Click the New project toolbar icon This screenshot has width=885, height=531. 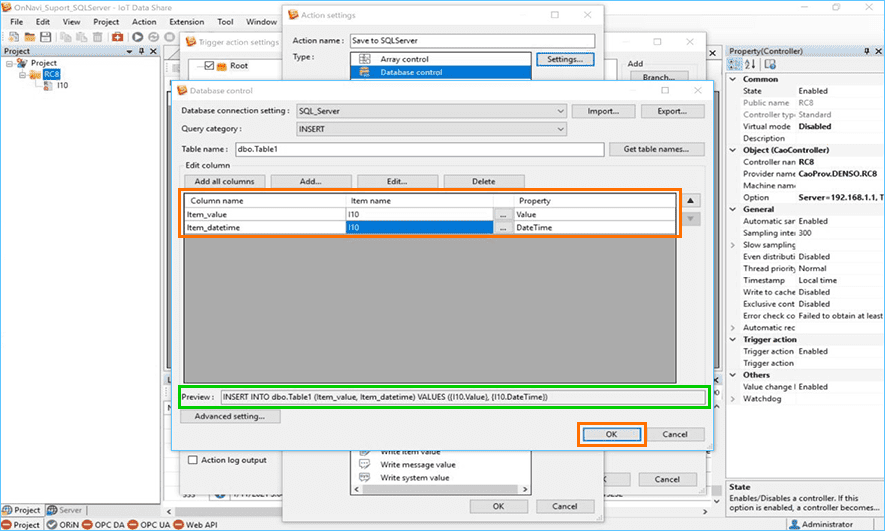14,37
